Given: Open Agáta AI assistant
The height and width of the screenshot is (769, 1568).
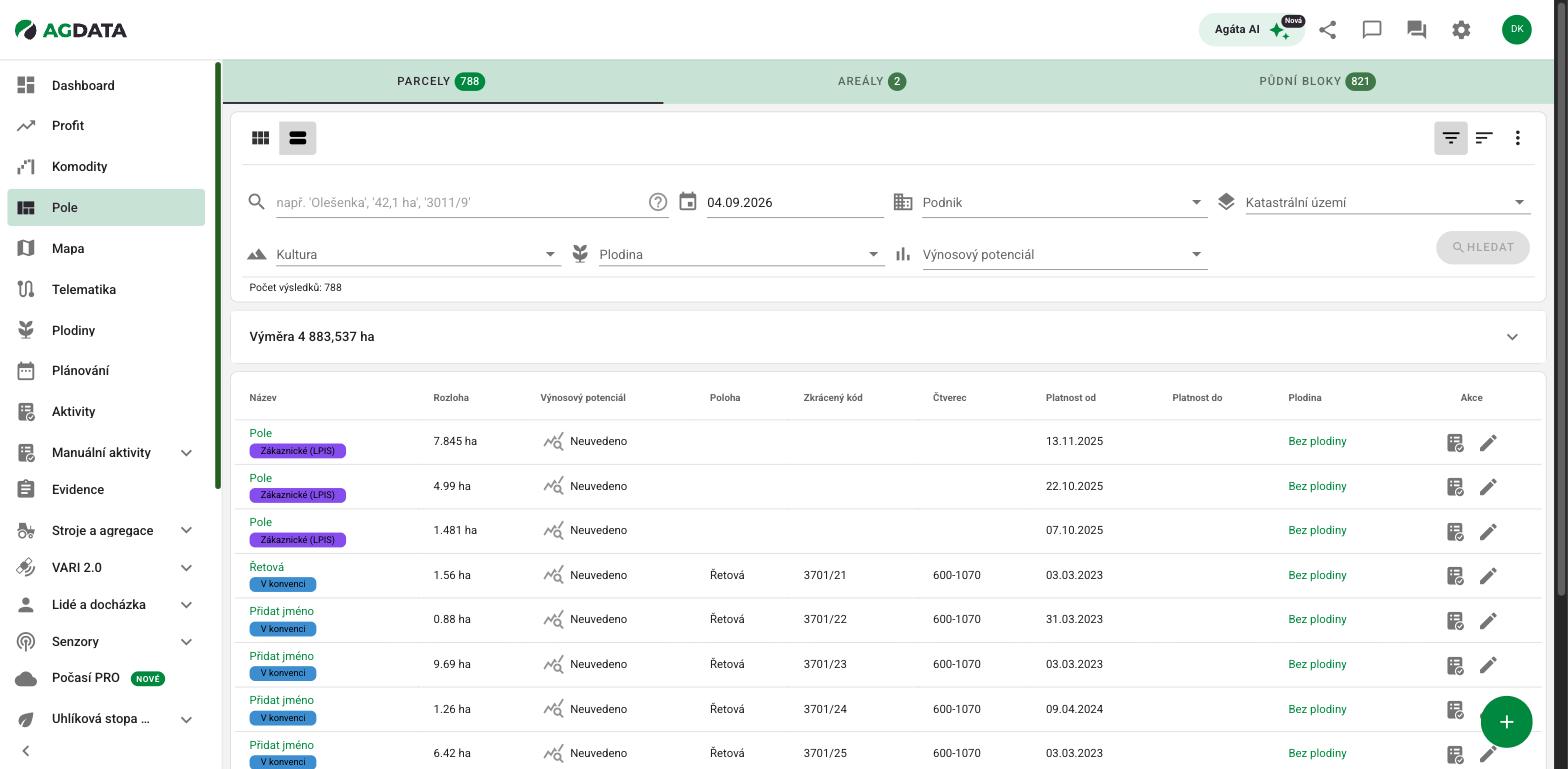Looking at the screenshot, I should (x=1251, y=30).
